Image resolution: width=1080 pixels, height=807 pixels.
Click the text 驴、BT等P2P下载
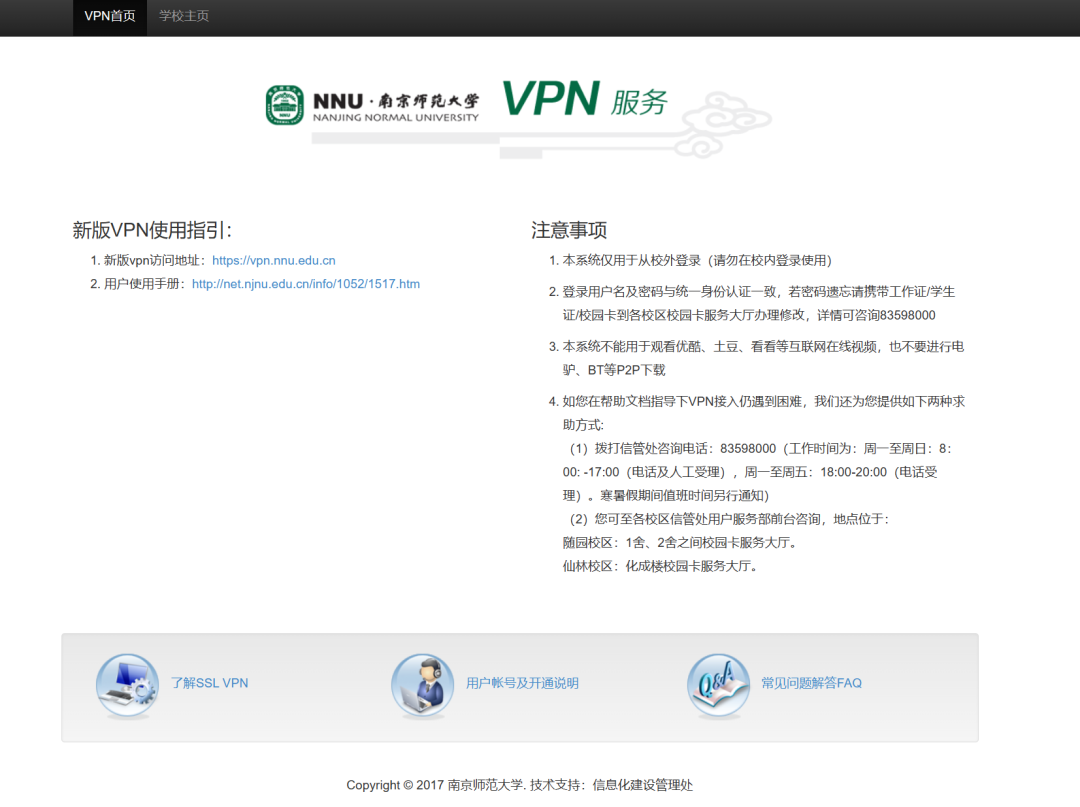pos(614,370)
